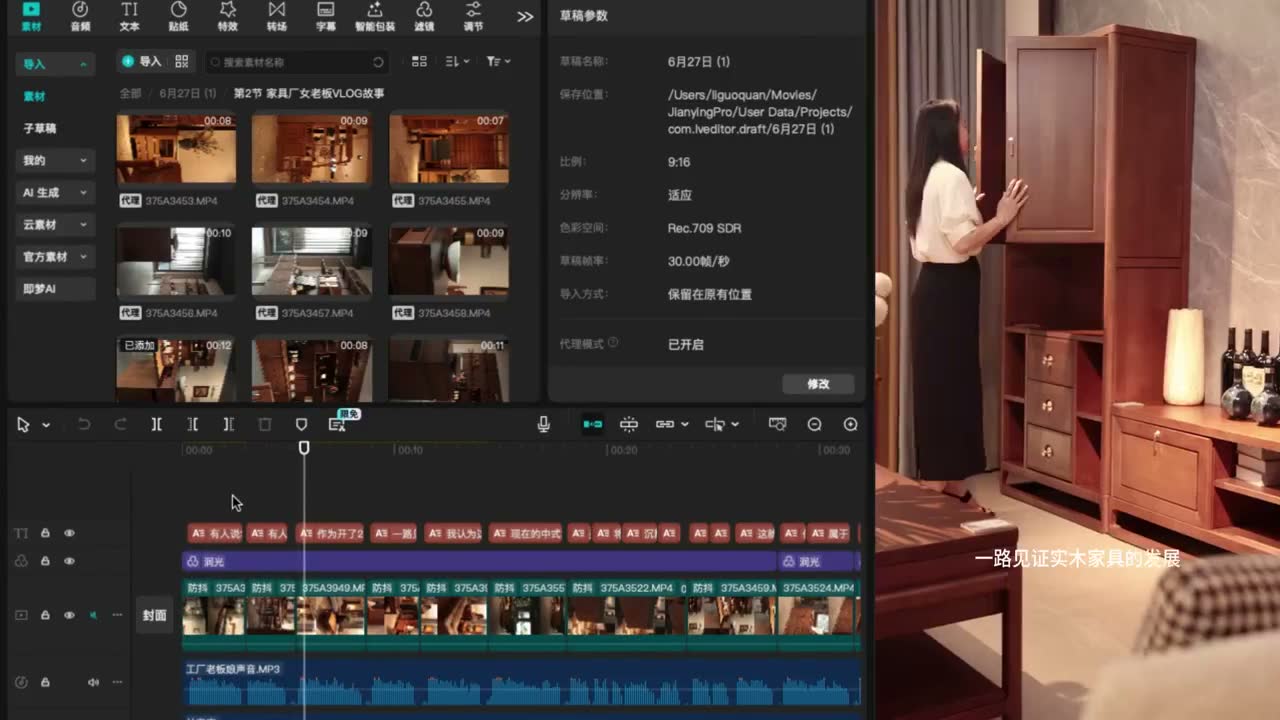Switch to the 文本 (Text) tab

129,16
